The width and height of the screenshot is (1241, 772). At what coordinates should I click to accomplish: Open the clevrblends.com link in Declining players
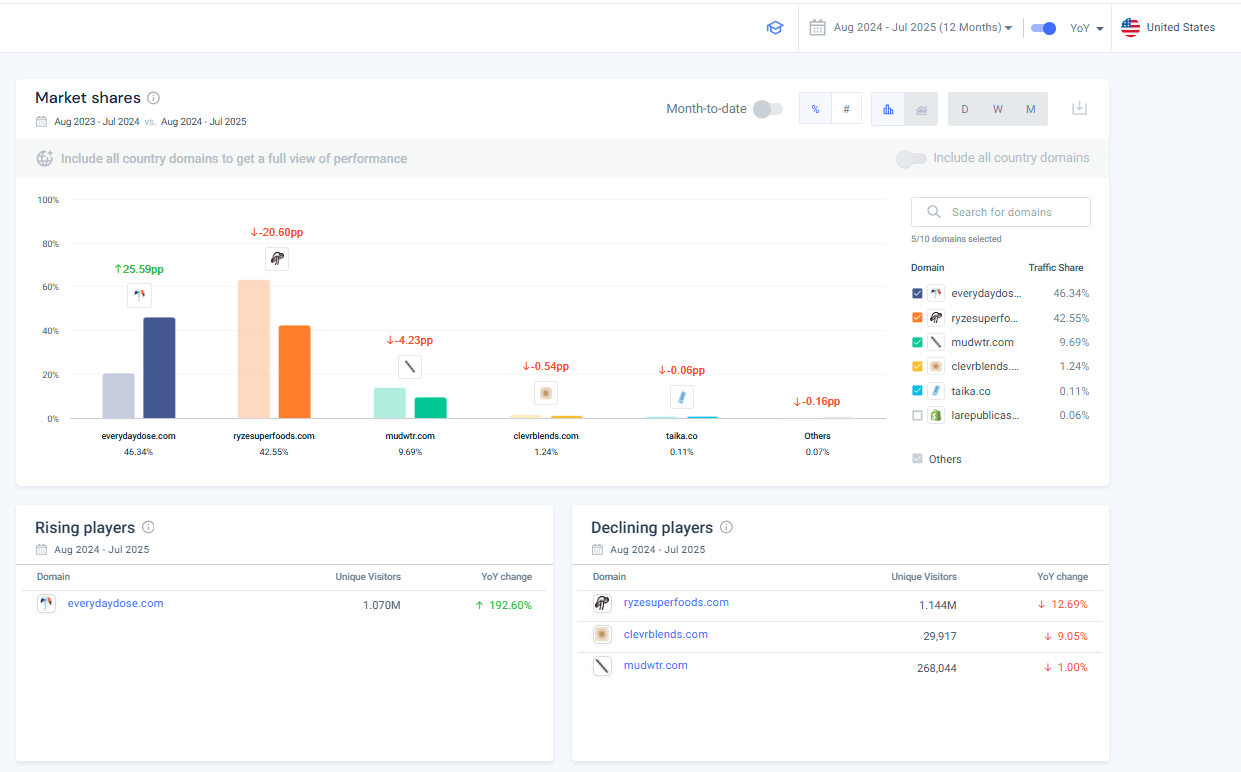click(665, 634)
